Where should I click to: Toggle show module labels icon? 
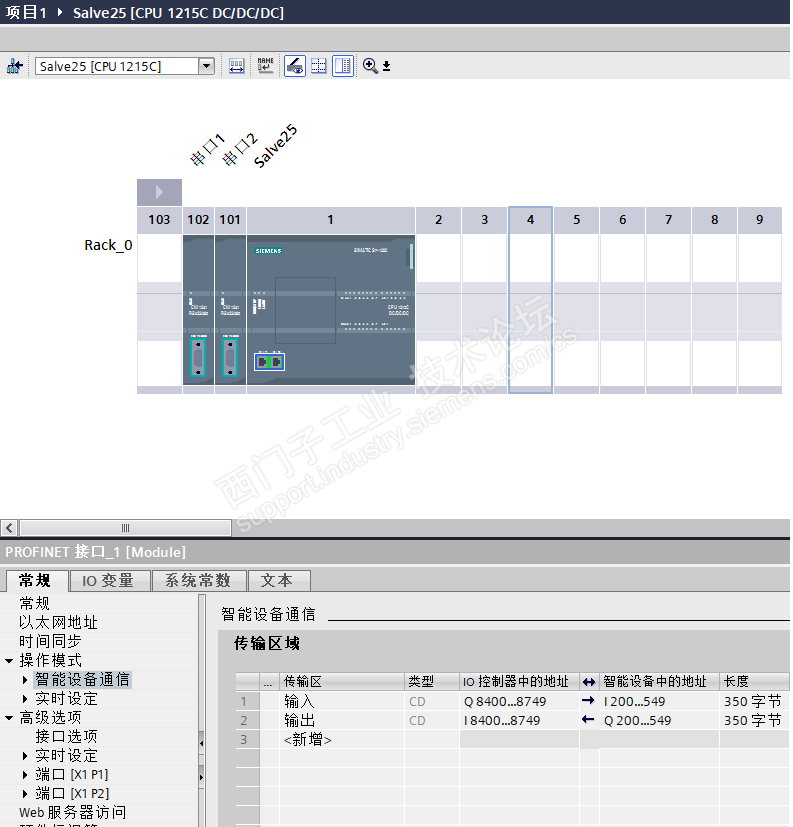point(236,66)
